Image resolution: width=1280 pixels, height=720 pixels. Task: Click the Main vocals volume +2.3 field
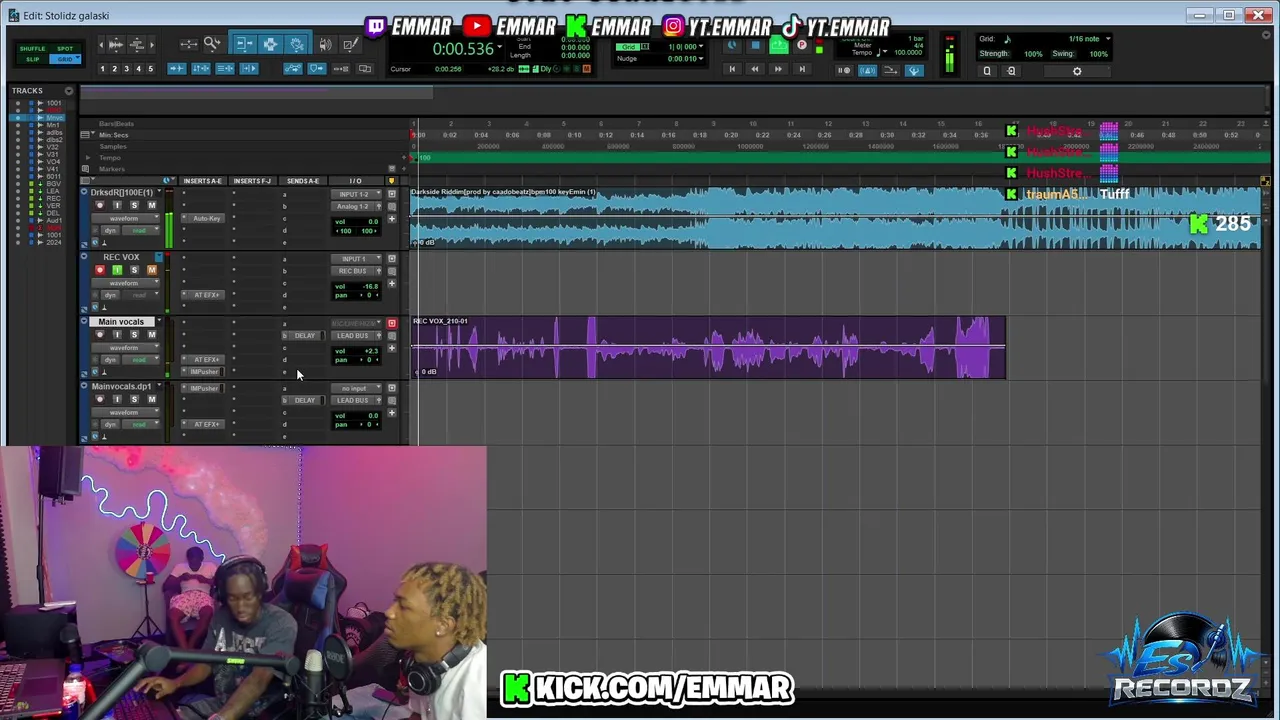pos(371,351)
